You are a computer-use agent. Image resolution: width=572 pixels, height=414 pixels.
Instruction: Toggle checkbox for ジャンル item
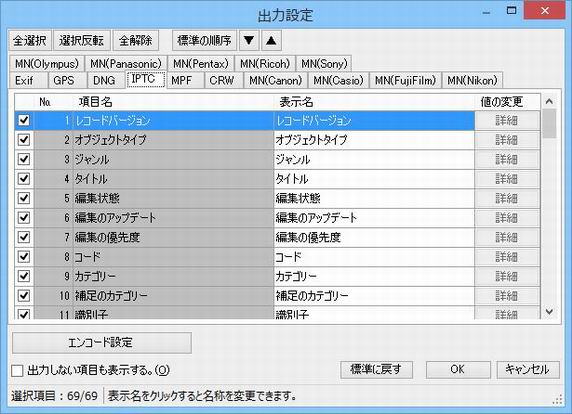[24, 159]
